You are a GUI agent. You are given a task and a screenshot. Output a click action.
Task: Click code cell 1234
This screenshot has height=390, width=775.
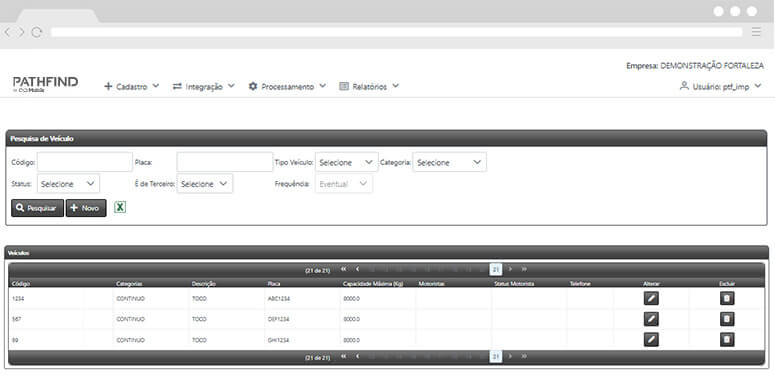tap(18, 299)
